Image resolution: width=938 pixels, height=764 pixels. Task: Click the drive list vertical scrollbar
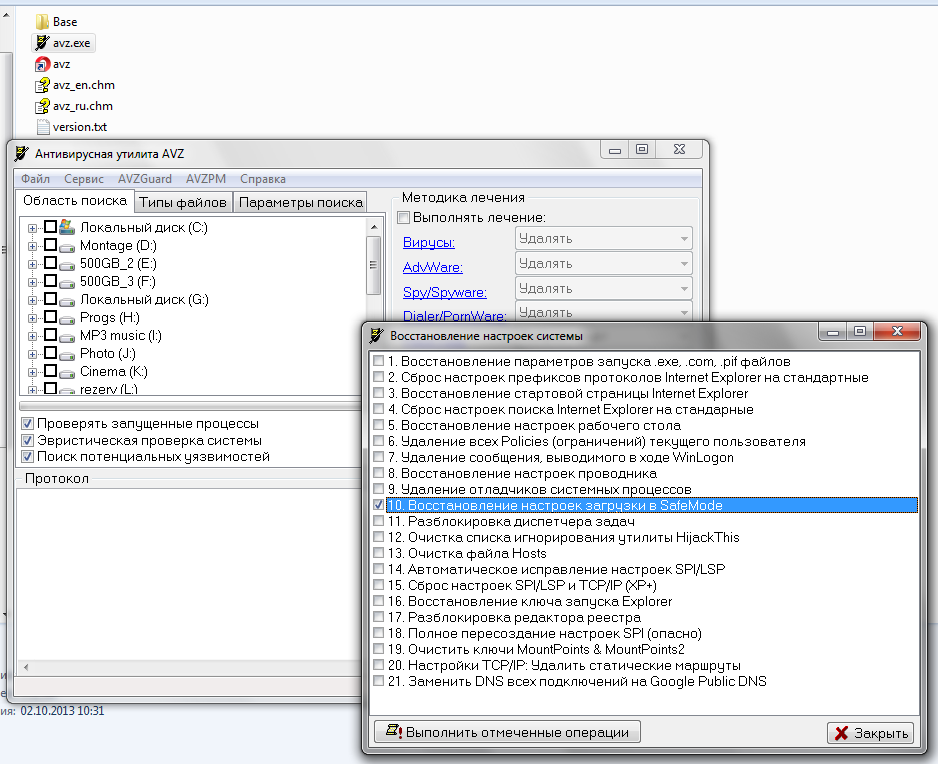[x=373, y=265]
